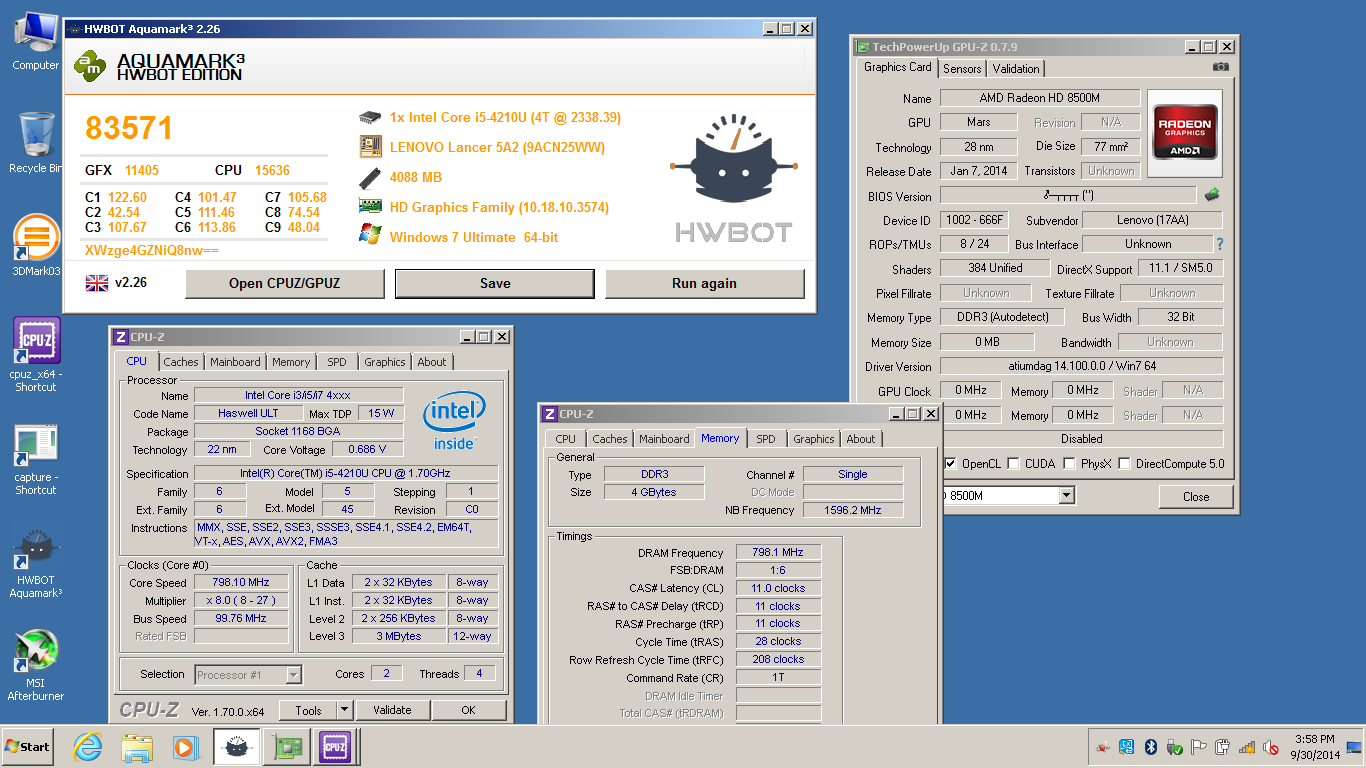Click the Tools button in CPU-Z
Viewport: 1366px width, 768px height.
click(x=308, y=710)
